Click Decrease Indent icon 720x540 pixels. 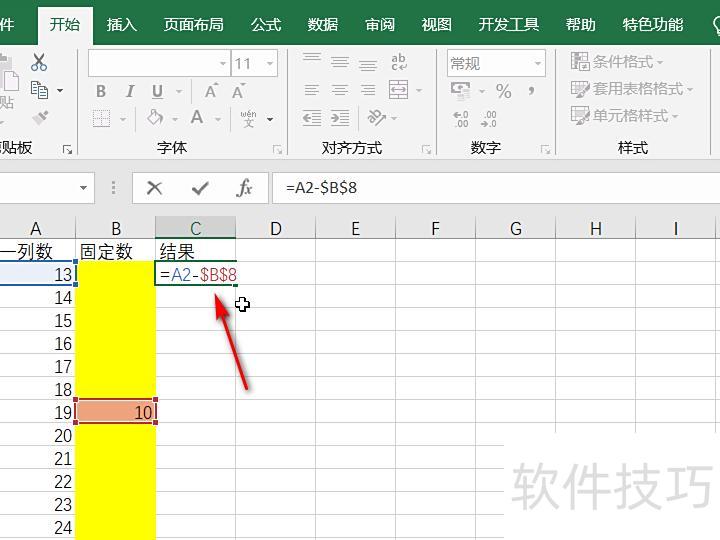click(312, 118)
